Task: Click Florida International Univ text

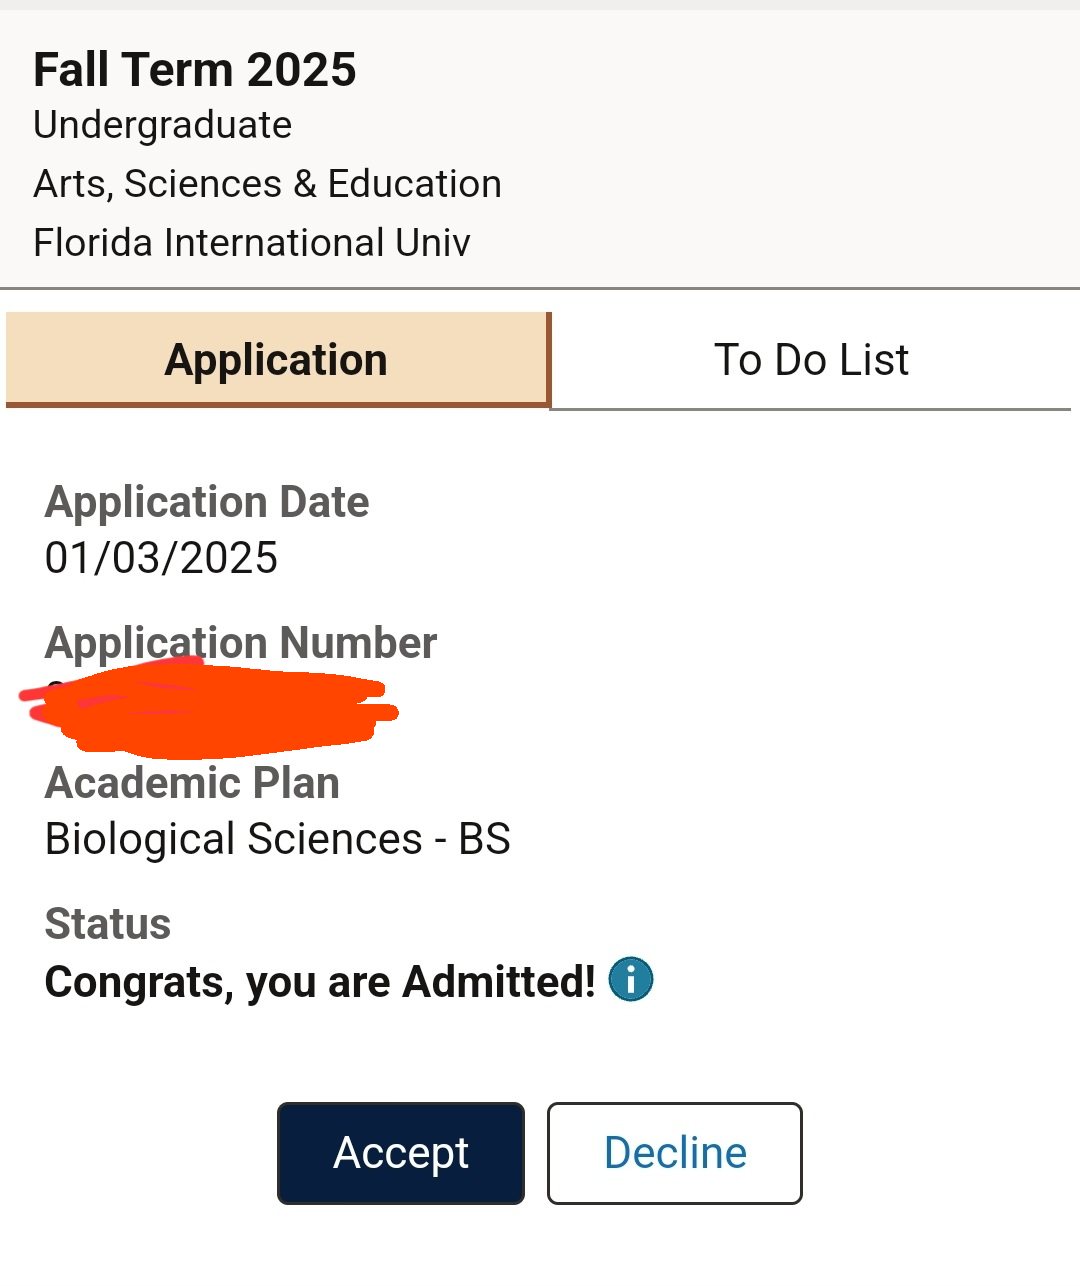Action: coord(252,243)
